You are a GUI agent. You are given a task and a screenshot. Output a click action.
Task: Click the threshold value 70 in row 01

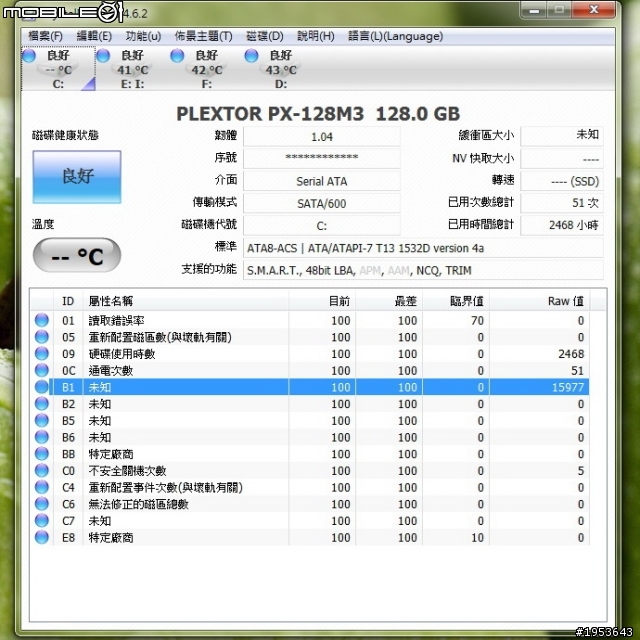tap(477, 320)
